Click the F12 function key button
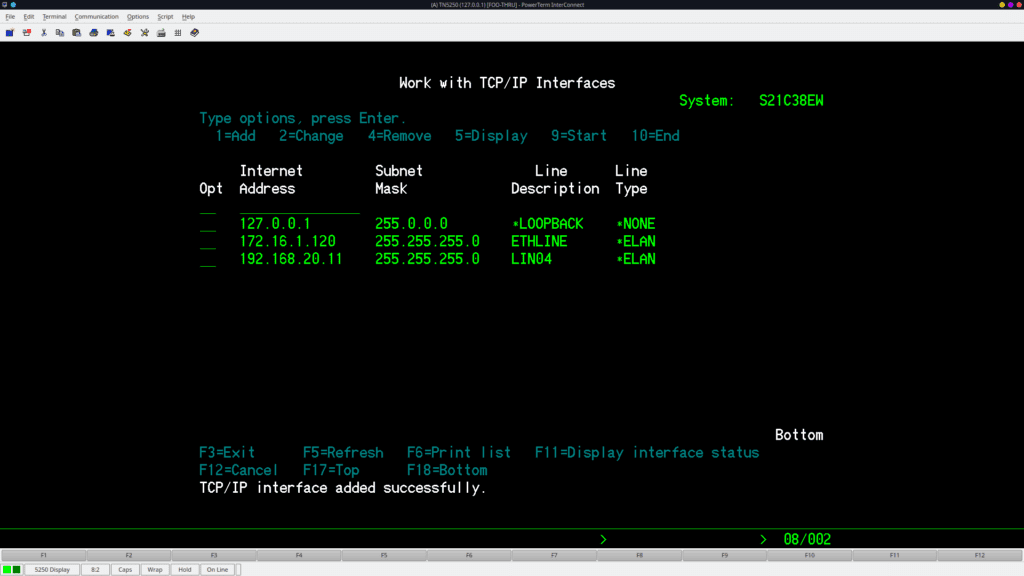The image size is (1024, 576). coord(980,555)
